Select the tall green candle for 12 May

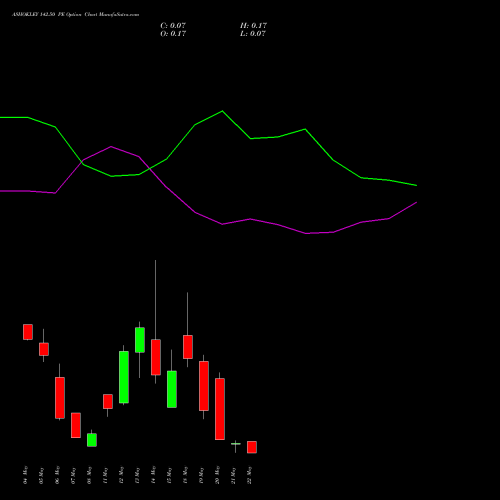click(x=124, y=377)
